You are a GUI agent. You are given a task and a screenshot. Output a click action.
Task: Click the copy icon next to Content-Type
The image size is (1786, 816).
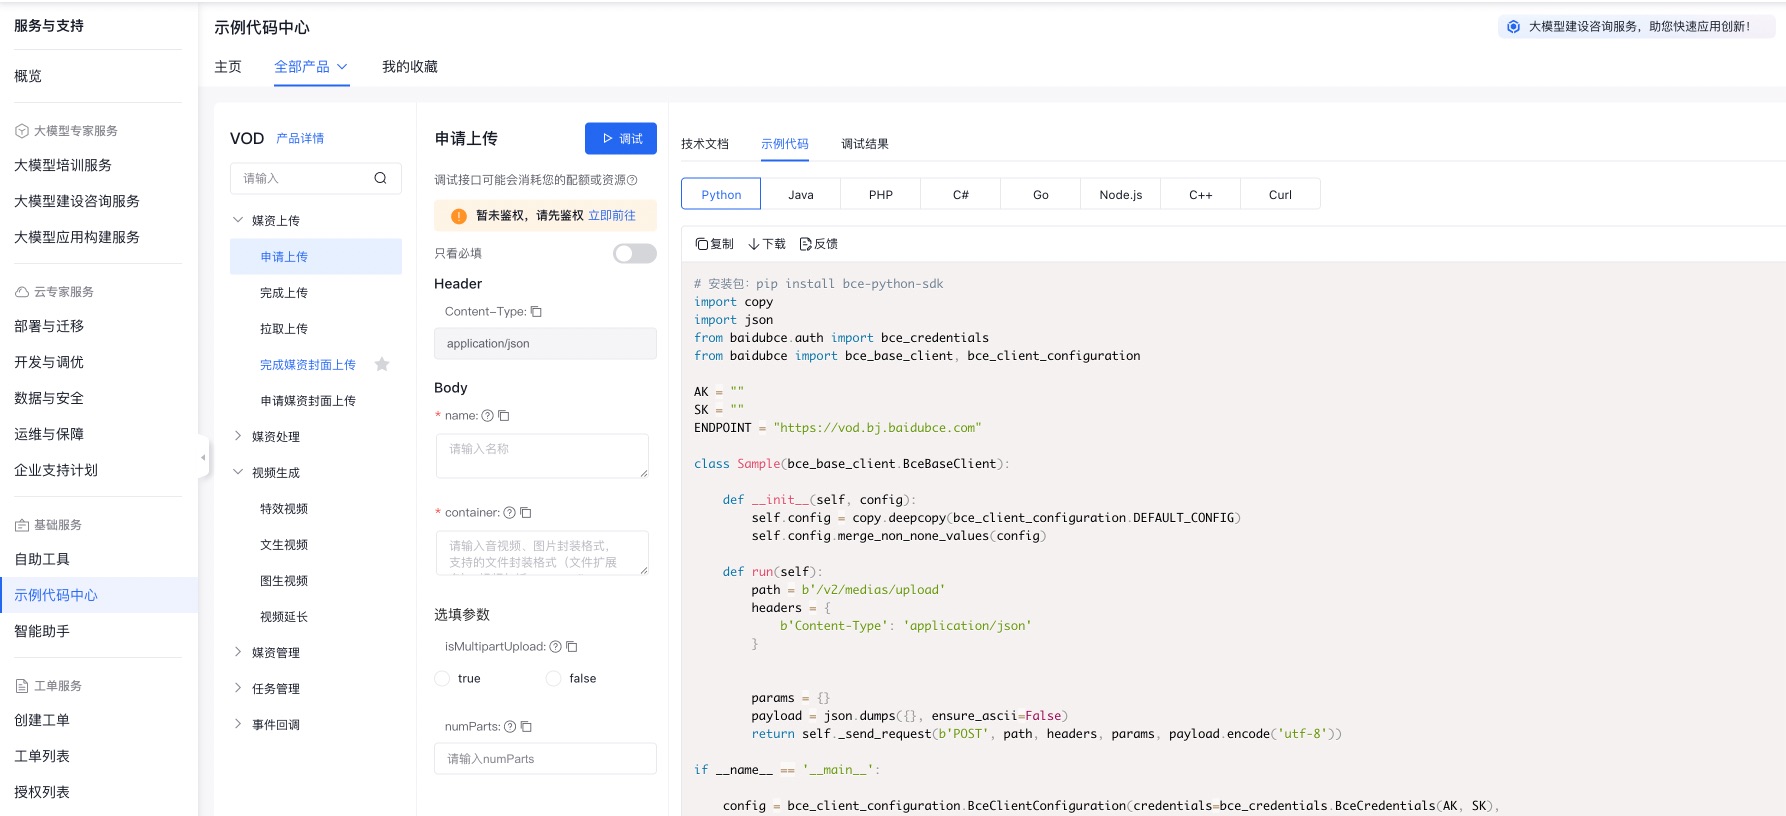coord(536,312)
